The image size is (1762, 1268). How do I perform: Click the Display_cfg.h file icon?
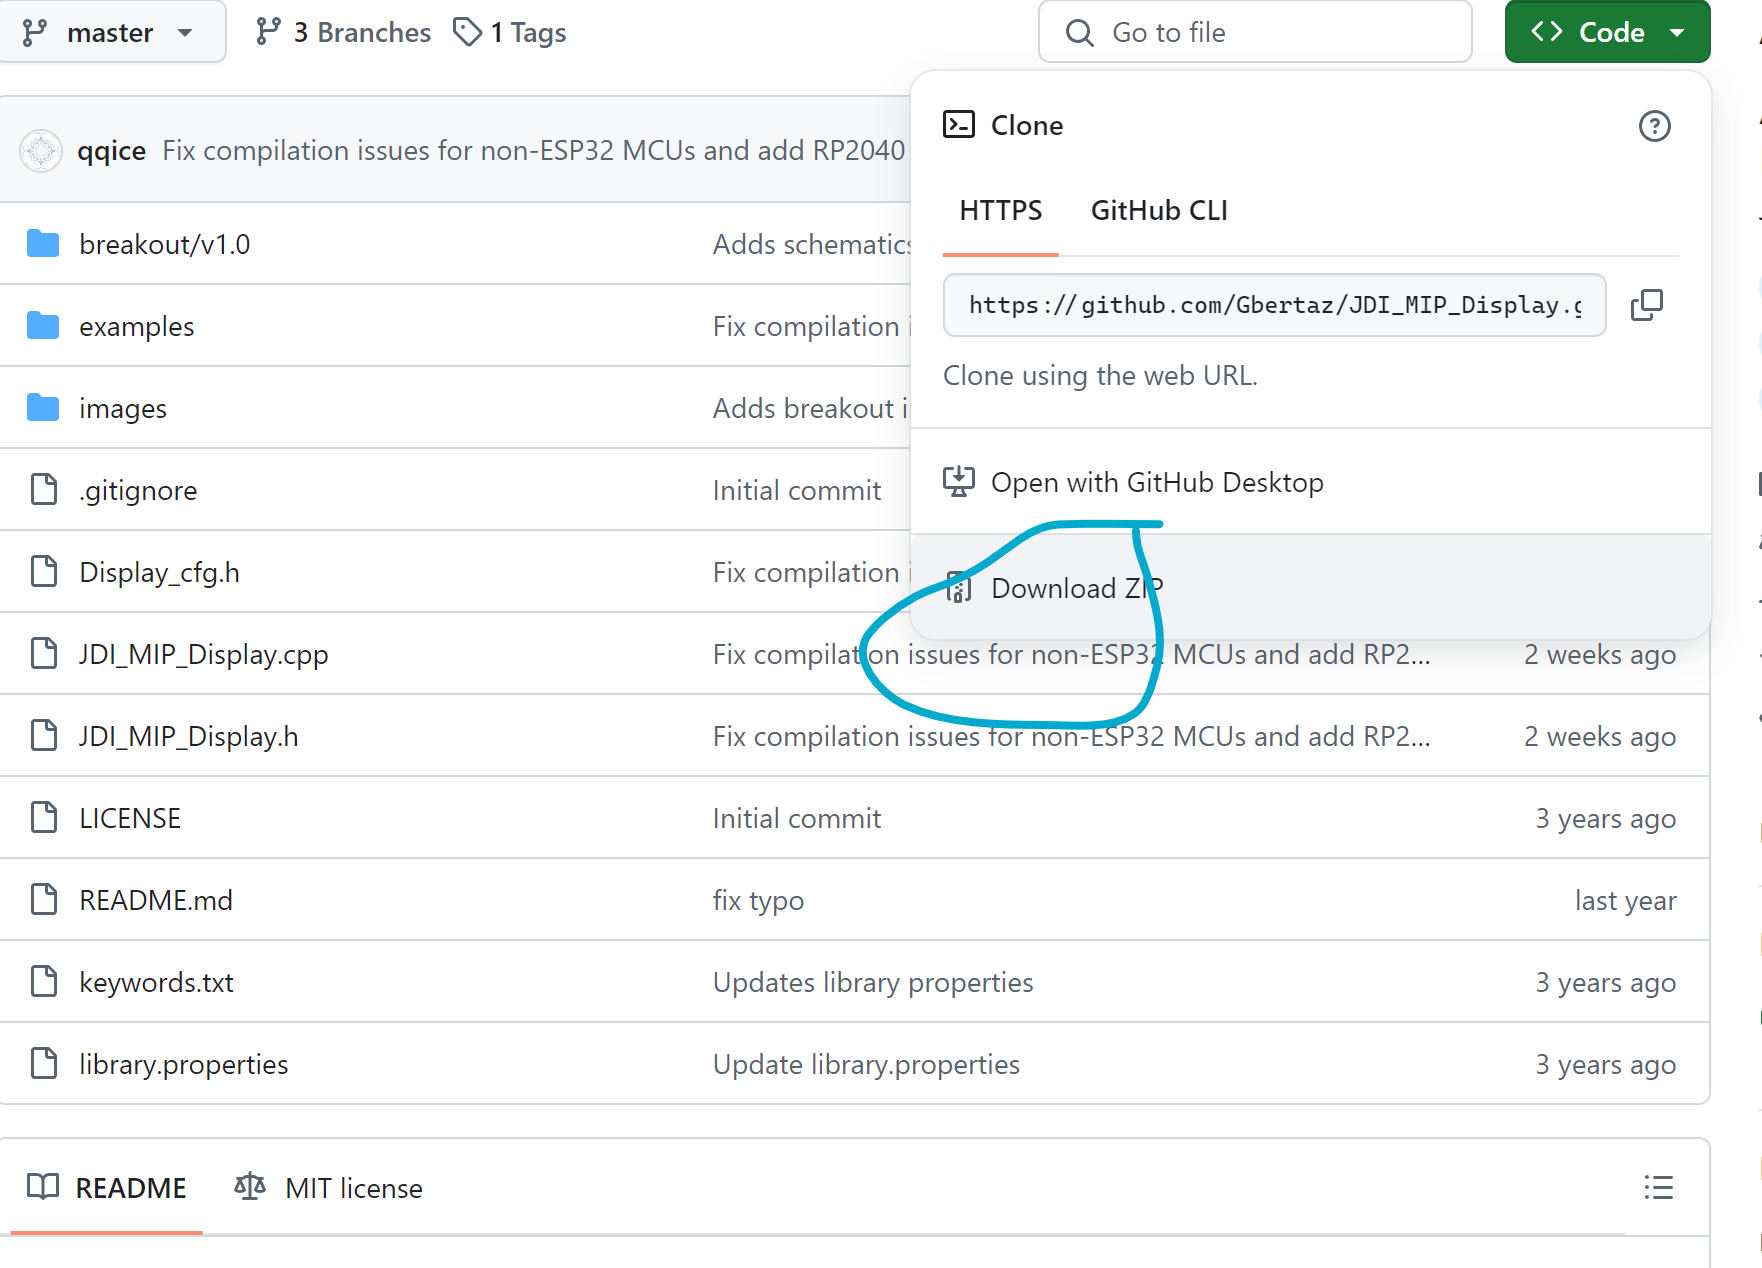pyautogui.click(x=44, y=571)
